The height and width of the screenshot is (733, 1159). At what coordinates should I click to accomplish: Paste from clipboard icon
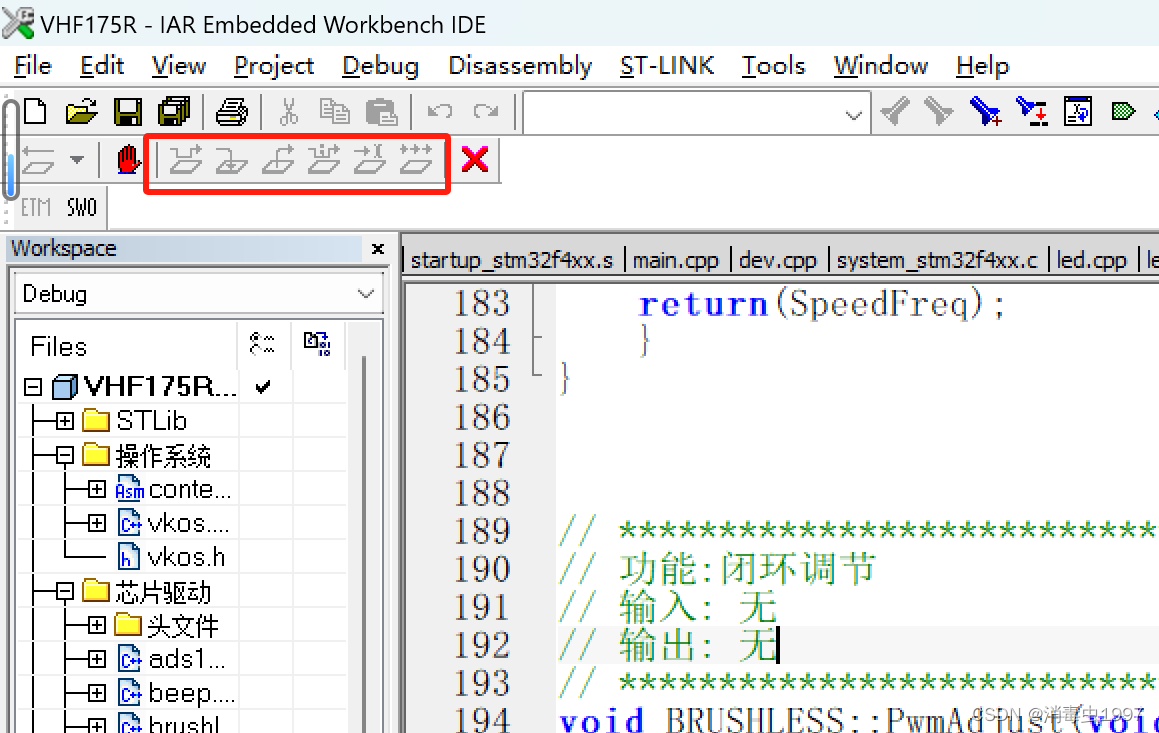pos(381,112)
